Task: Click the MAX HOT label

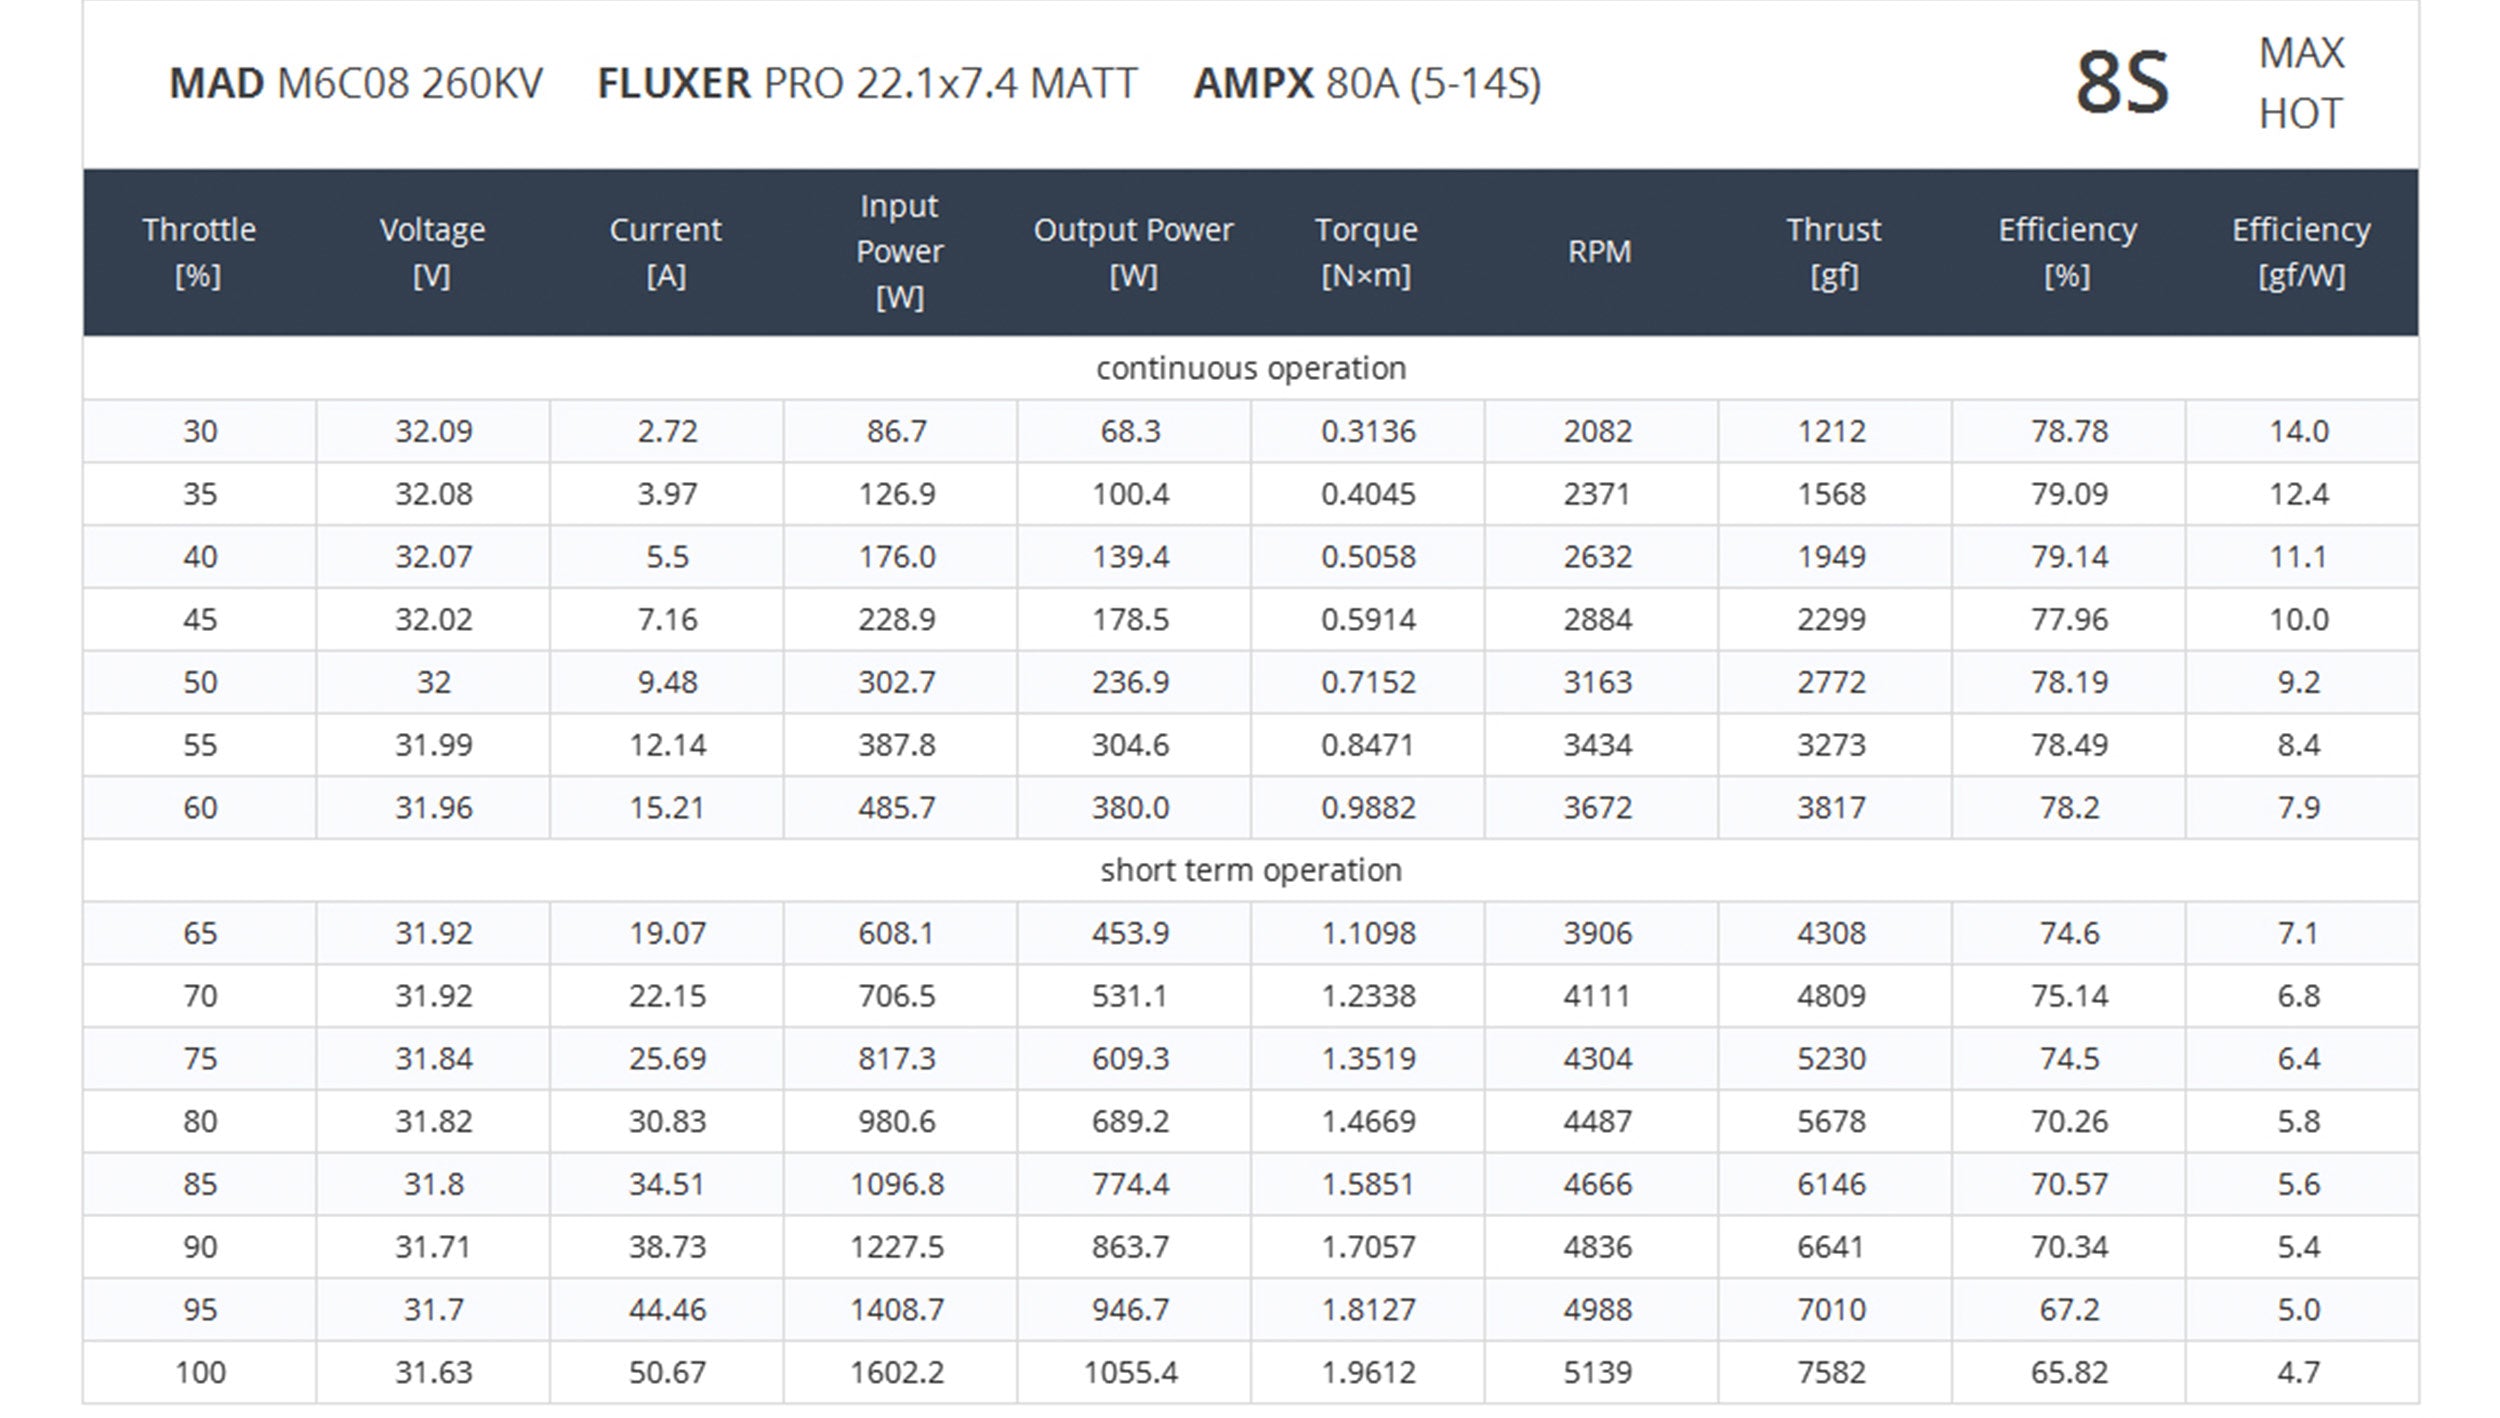Action: coord(2300,83)
